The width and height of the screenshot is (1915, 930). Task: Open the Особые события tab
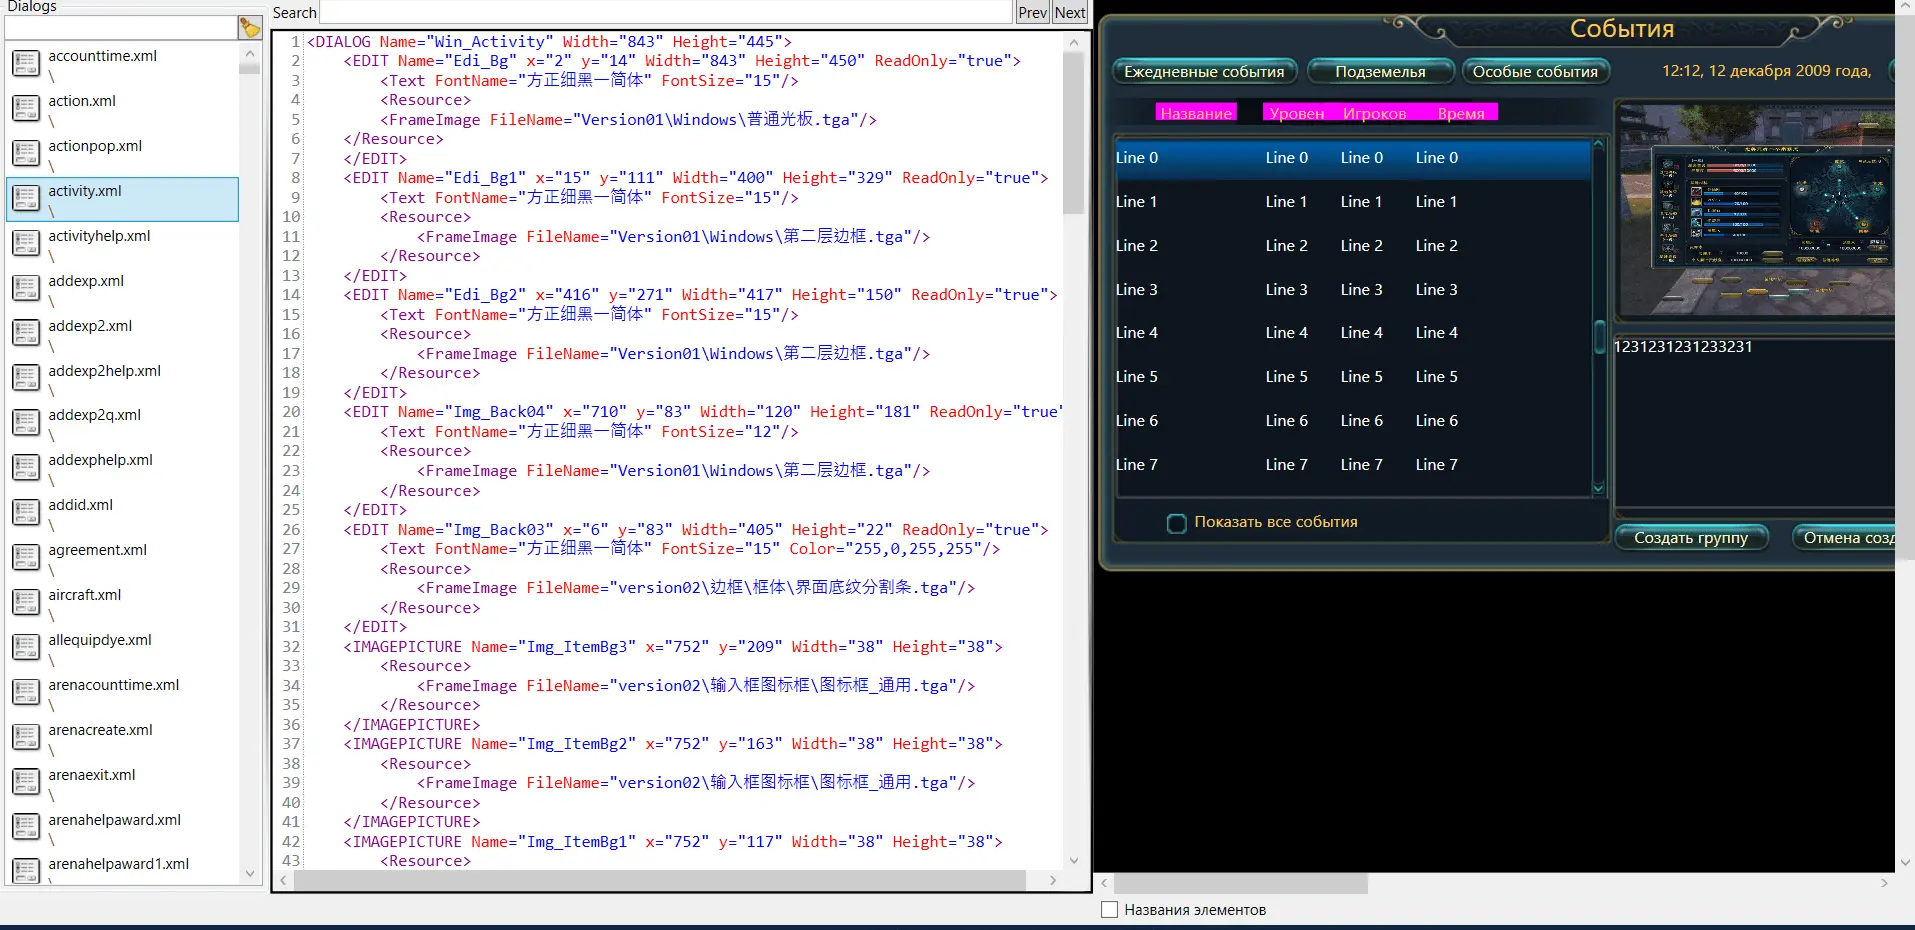click(1534, 72)
